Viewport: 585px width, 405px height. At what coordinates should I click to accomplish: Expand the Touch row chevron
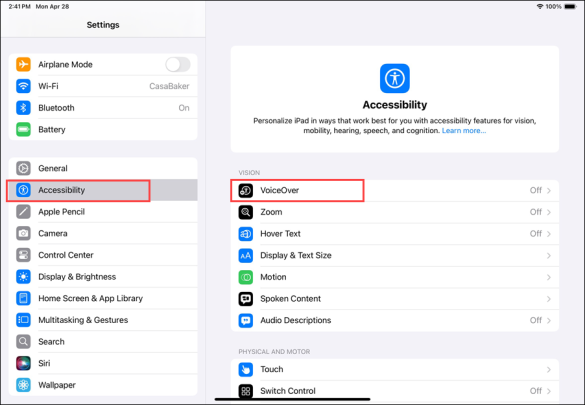coord(549,369)
